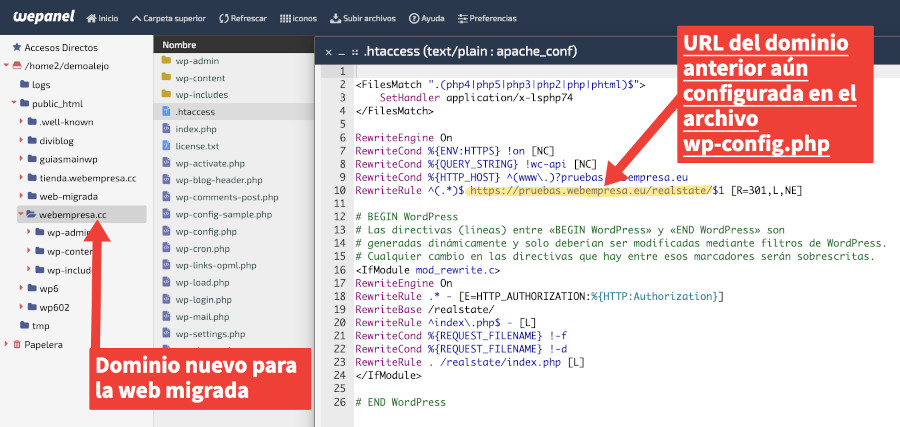Minimize the .htaccess editor window
Image resolution: width=900 pixels, height=427 pixels.
click(342, 52)
